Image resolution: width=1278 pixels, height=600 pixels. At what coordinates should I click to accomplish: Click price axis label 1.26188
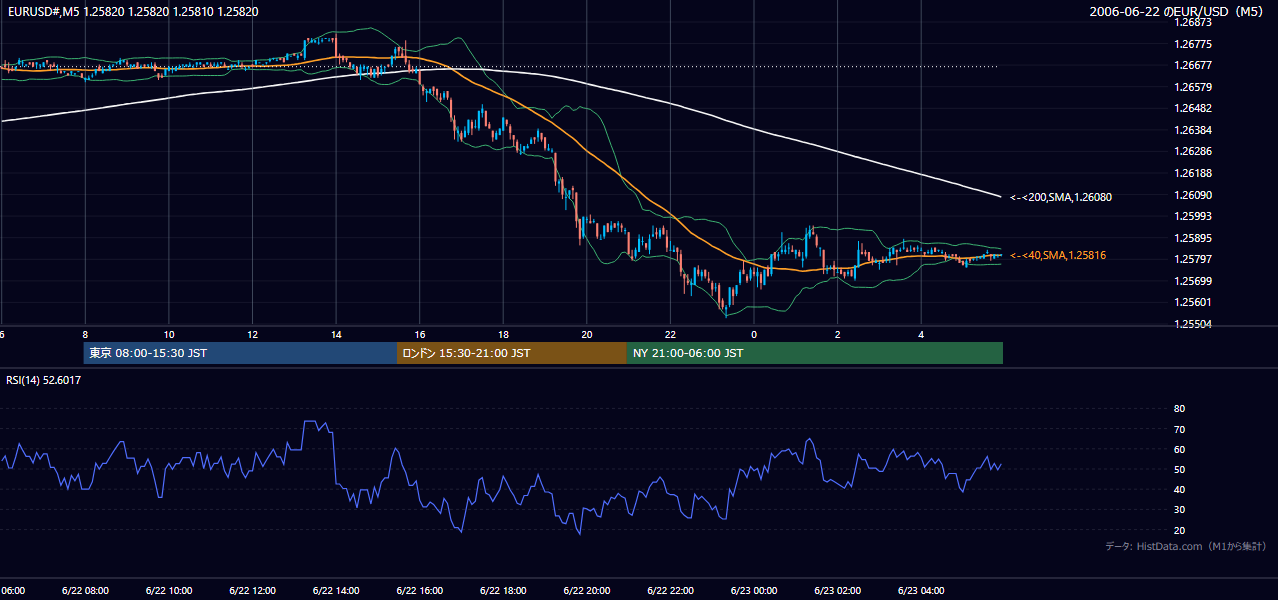(x=1194, y=173)
